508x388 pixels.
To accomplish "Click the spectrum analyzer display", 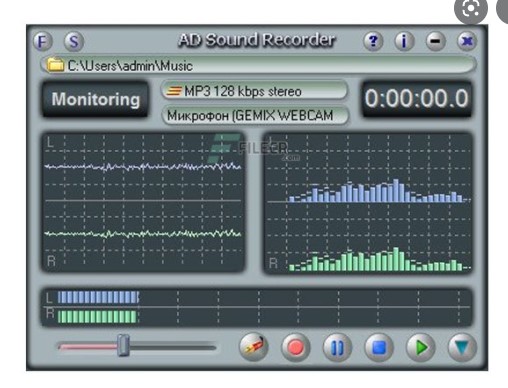I will (368, 203).
